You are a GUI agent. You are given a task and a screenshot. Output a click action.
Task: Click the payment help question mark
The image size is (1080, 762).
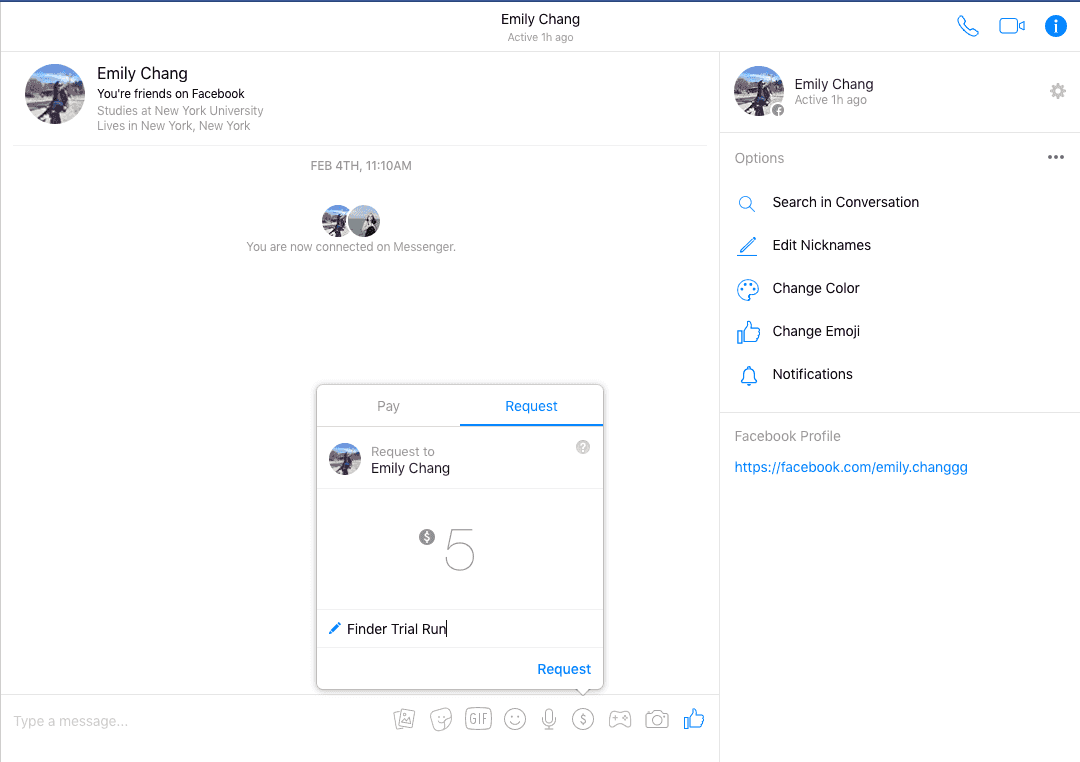[583, 447]
